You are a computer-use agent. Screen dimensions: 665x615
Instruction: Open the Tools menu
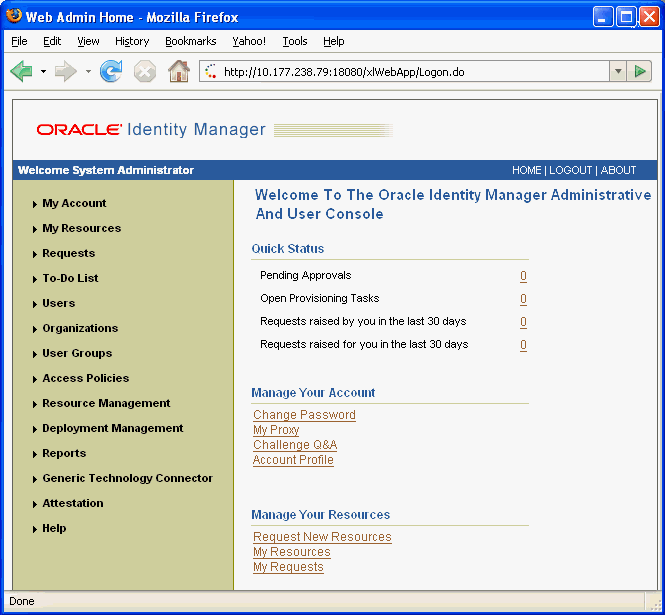(295, 41)
